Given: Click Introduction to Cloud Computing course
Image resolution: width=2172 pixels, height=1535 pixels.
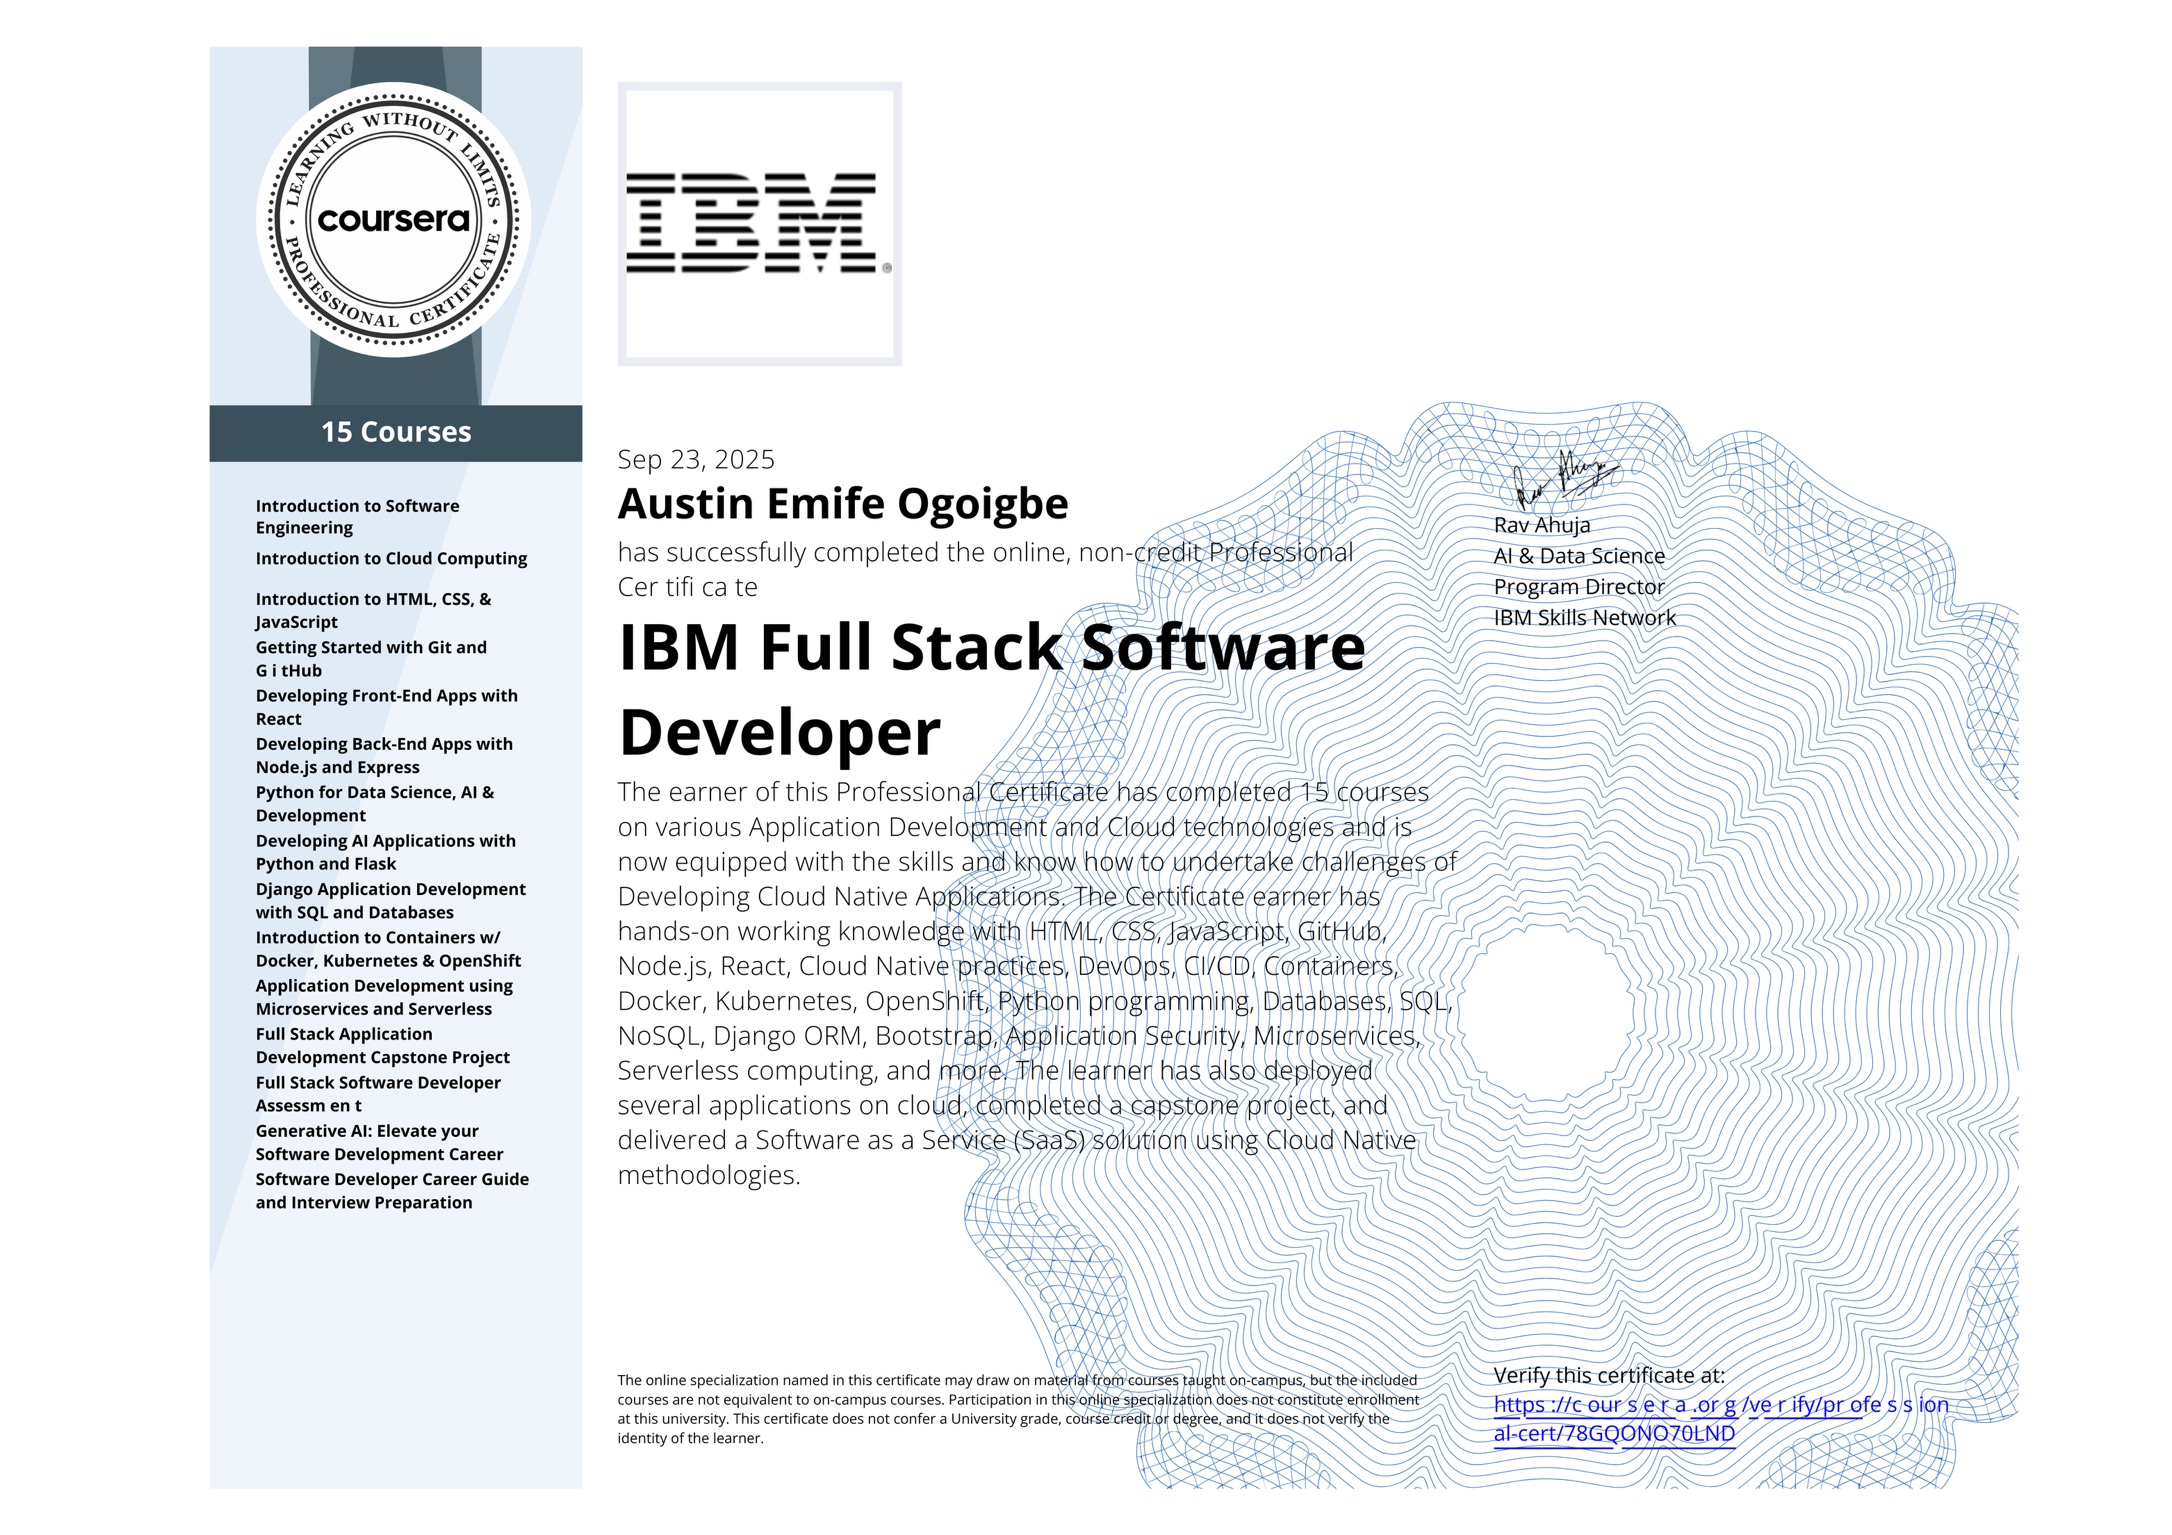Looking at the screenshot, I should [391, 558].
